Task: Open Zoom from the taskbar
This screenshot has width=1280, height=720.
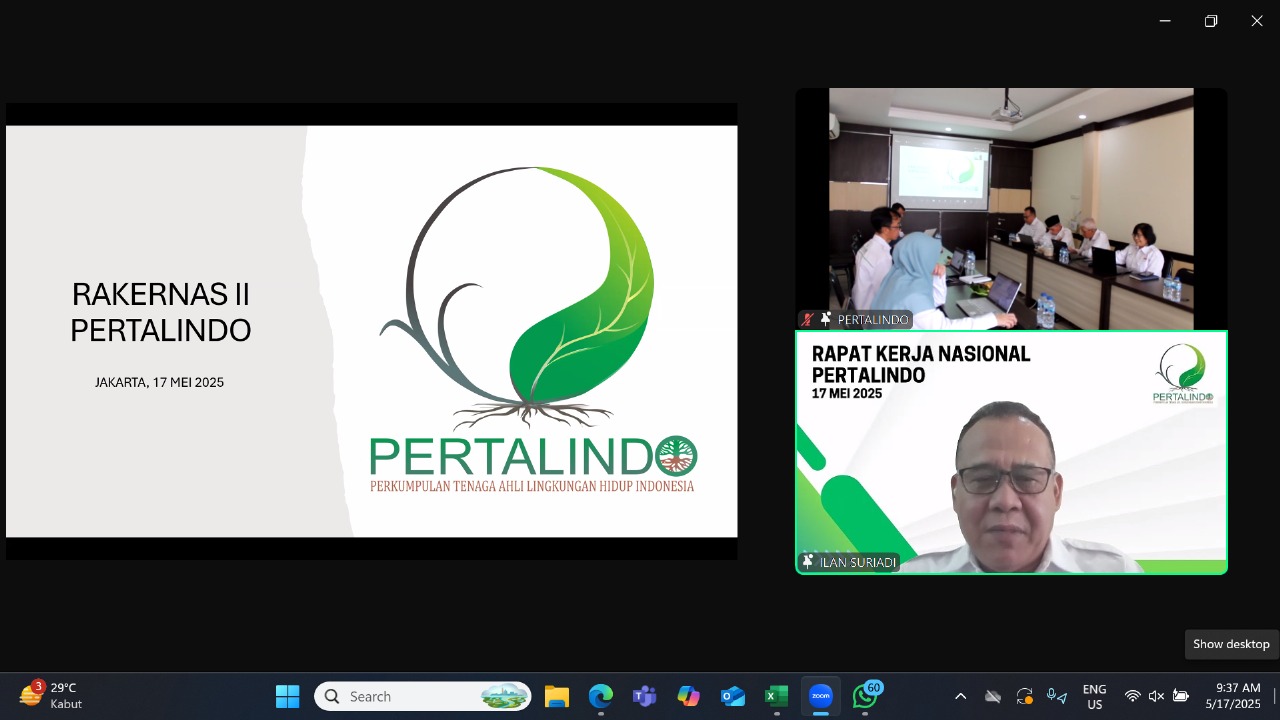Action: pos(821,696)
